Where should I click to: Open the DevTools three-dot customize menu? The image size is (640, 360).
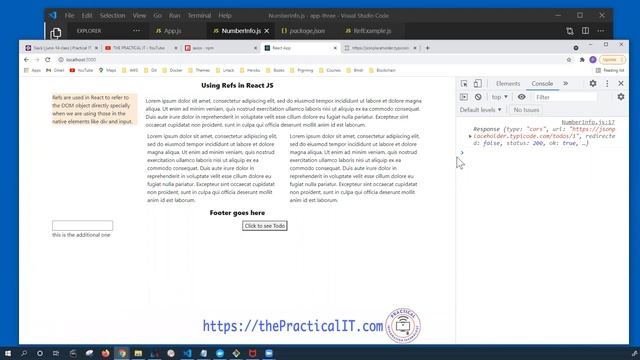[x=607, y=83]
